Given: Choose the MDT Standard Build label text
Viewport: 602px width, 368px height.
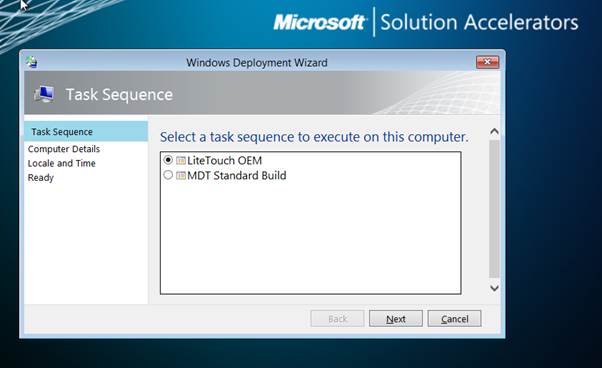Looking at the screenshot, I should [x=236, y=175].
